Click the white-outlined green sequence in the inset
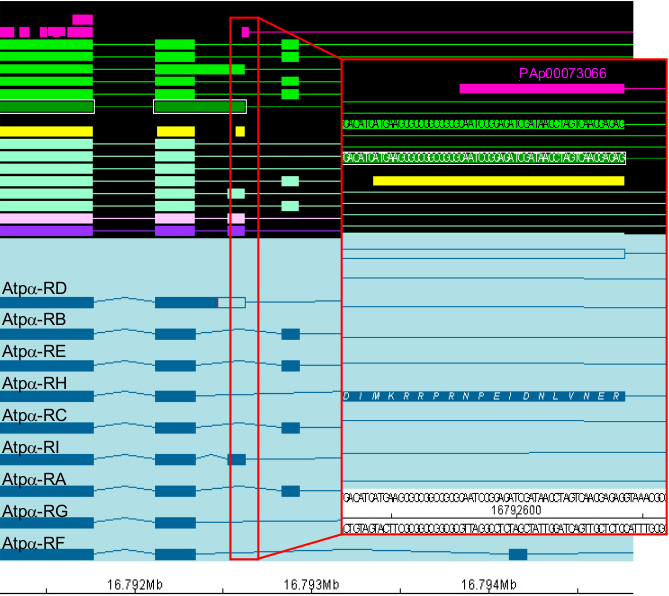The height and width of the screenshot is (596, 669). coord(484,158)
